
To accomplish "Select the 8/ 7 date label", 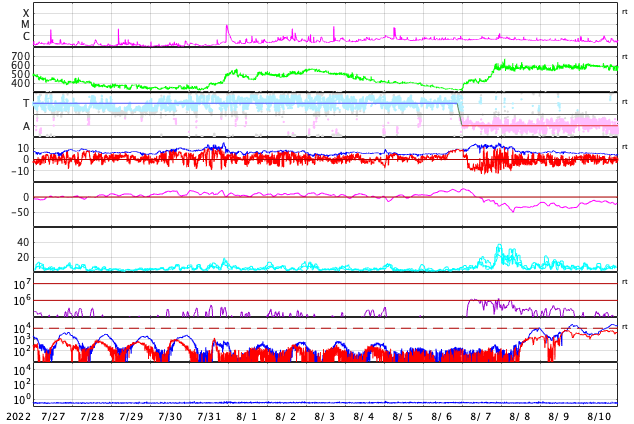I will tap(481, 417).
